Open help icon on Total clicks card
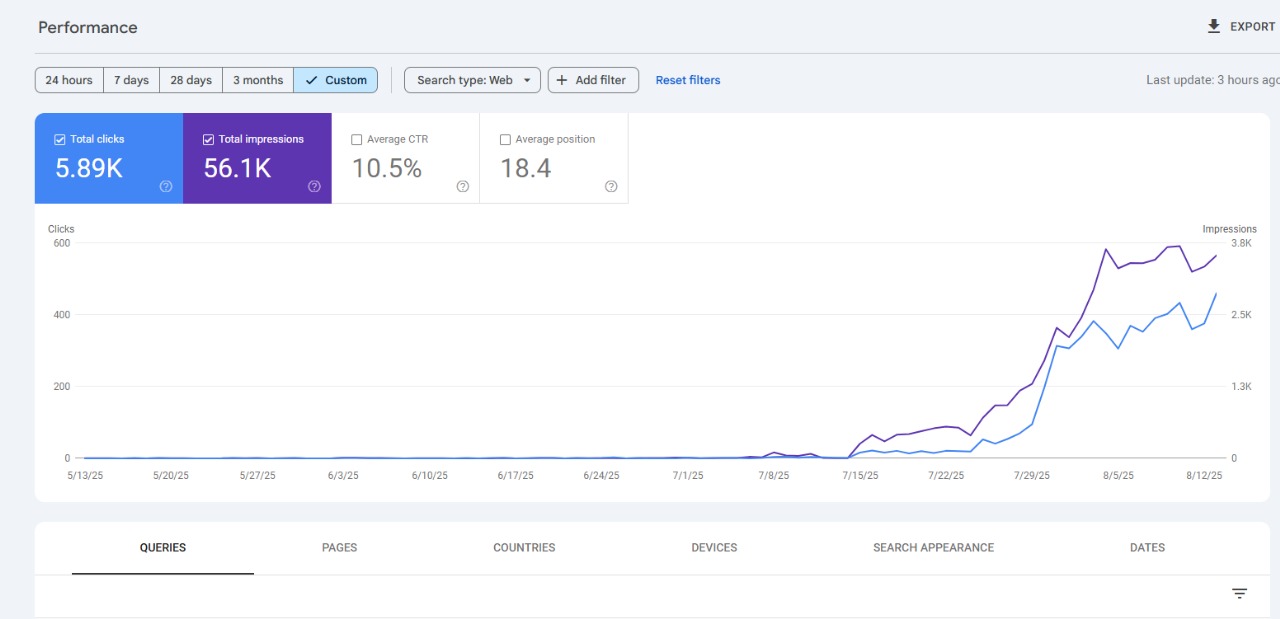Viewport: 1280px width, 619px height. point(166,186)
